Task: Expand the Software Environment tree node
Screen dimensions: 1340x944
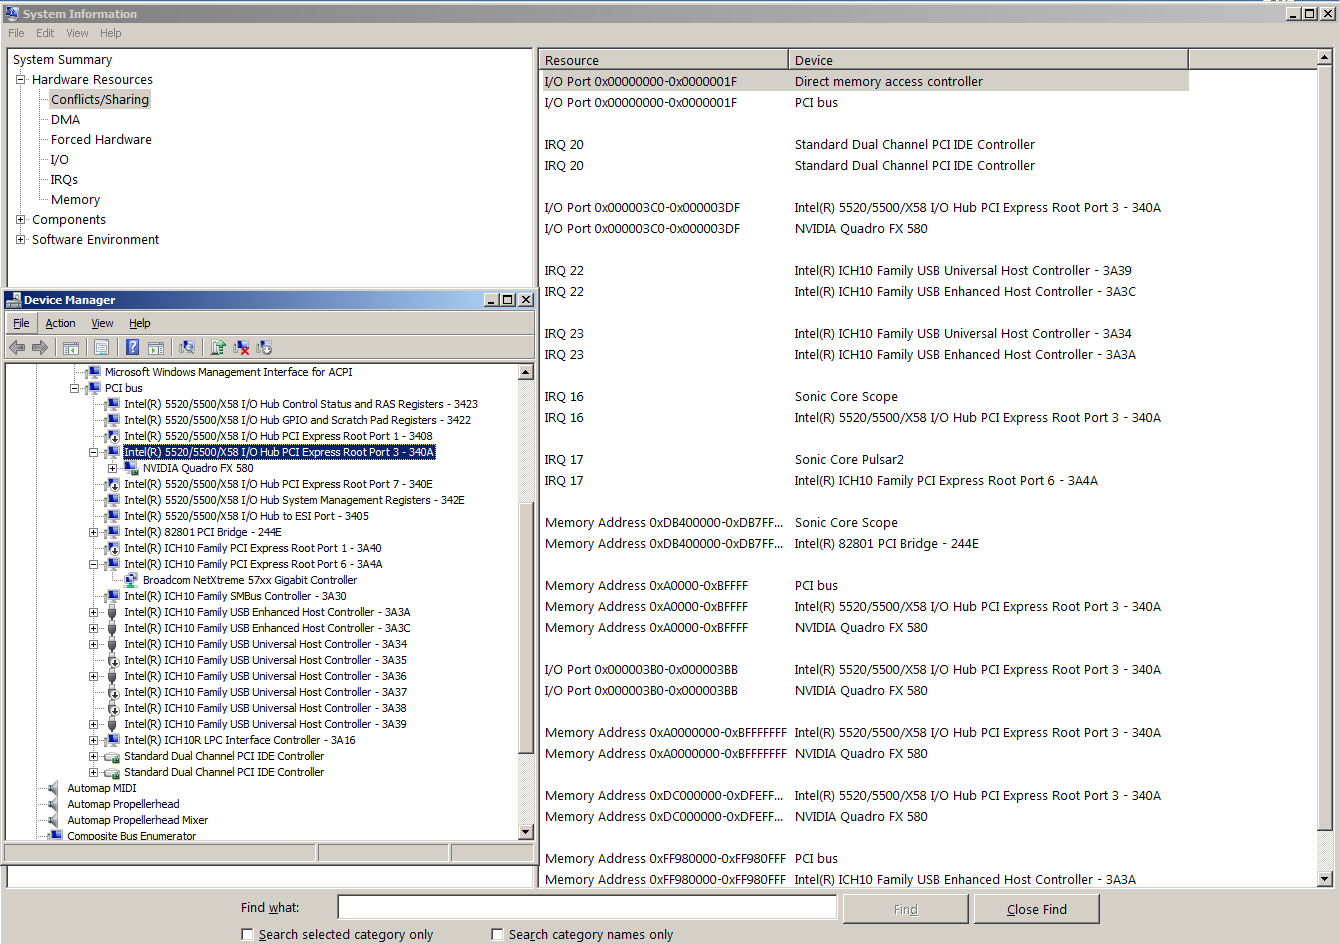Action: click(x=20, y=239)
